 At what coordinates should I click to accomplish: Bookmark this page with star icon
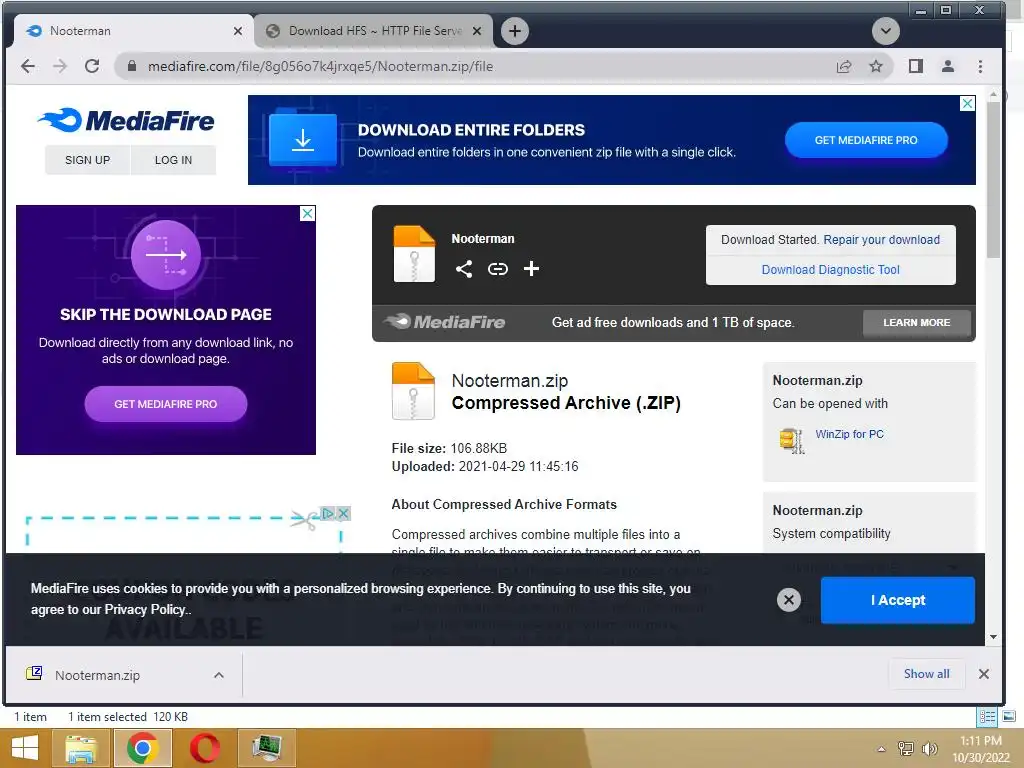pyautogui.click(x=876, y=66)
